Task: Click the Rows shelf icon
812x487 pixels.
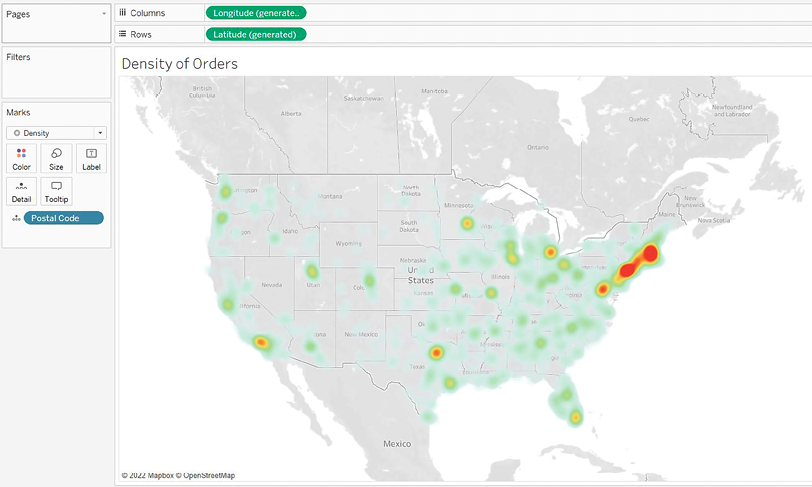Action: [x=122, y=34]
